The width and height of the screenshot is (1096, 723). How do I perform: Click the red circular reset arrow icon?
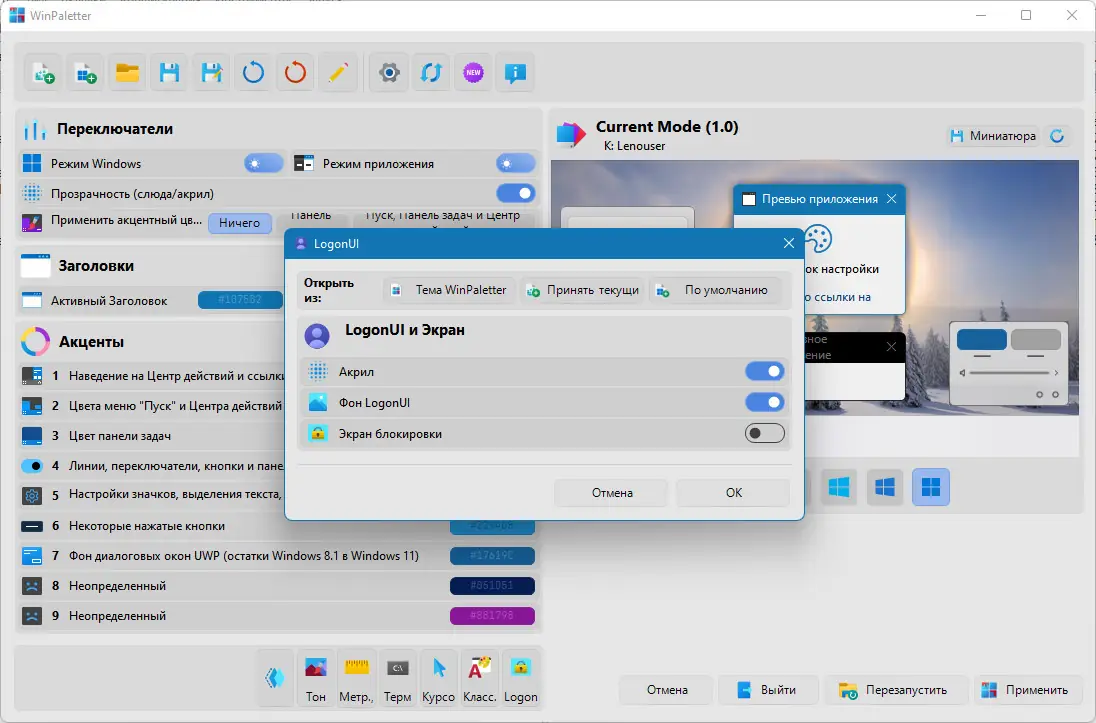295,73
